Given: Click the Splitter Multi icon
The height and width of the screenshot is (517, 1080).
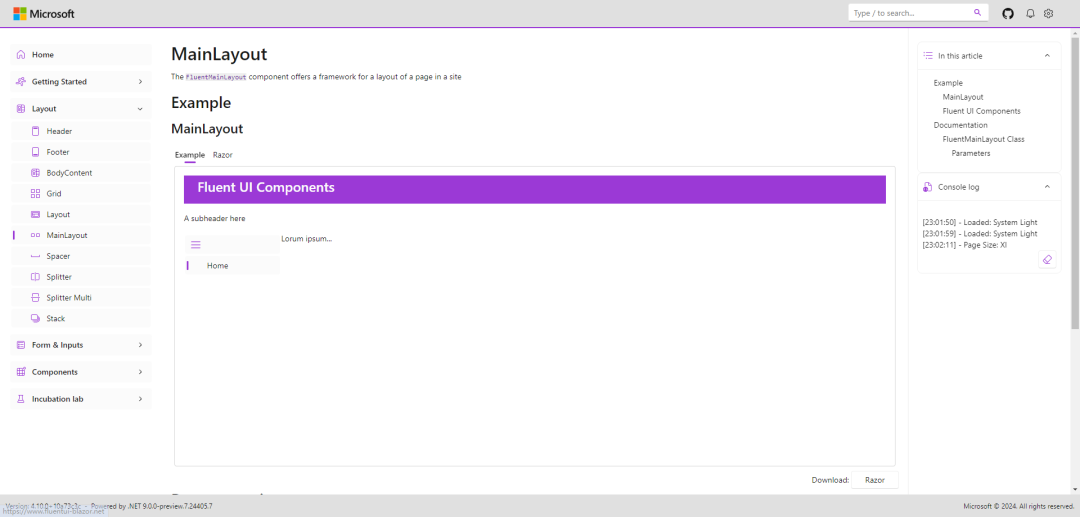Looking at the screenshot, I should click(x=36, y=297).
